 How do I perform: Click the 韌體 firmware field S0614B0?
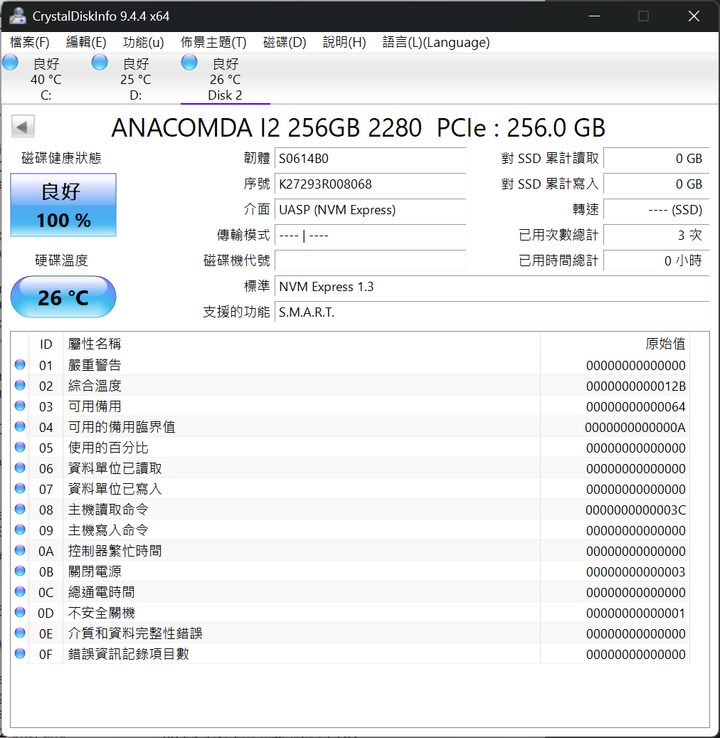370,158
